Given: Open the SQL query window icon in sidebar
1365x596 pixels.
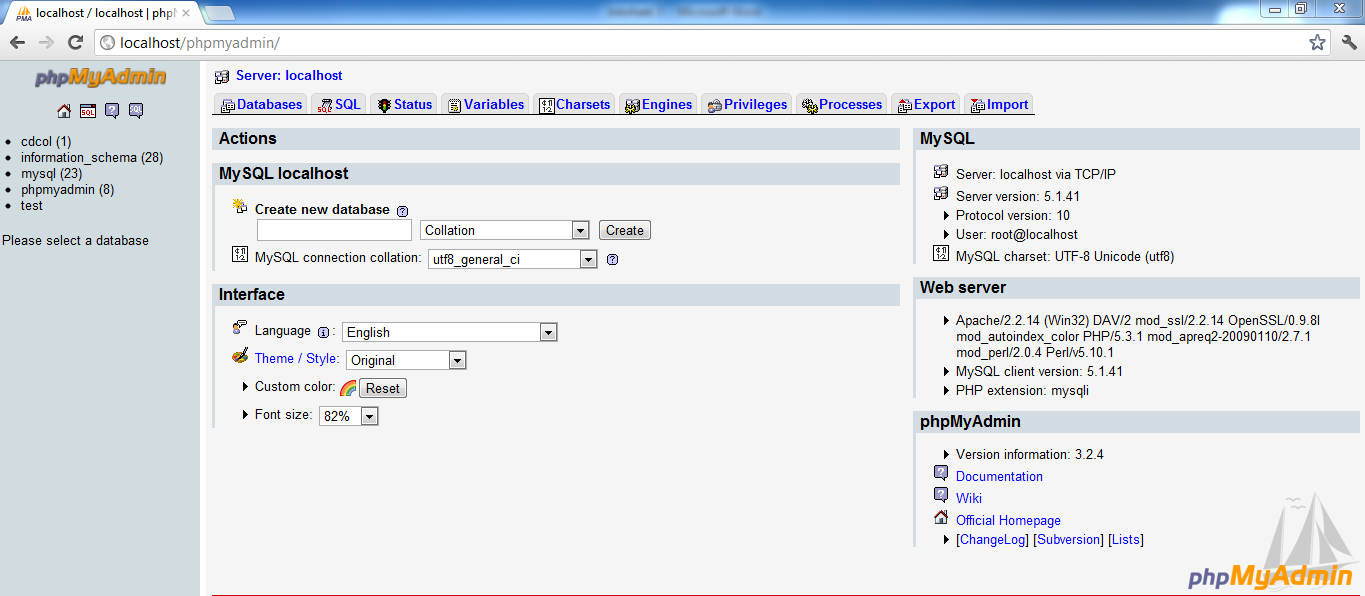Looking at the screenshot, I should coord(88,111).
